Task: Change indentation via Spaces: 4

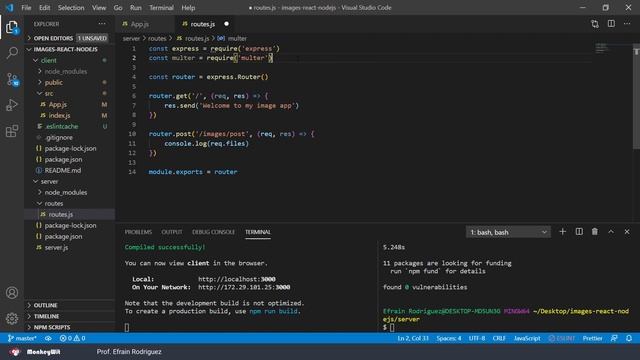Action: [449, 338]
